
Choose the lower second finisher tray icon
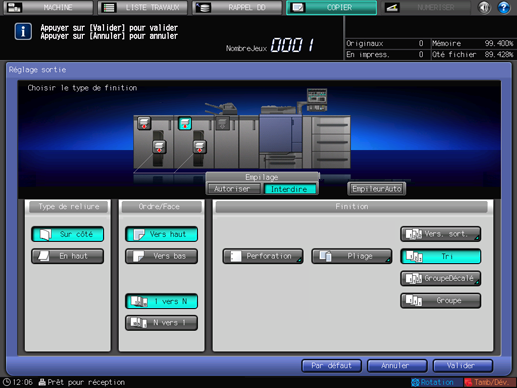[199, 147]
